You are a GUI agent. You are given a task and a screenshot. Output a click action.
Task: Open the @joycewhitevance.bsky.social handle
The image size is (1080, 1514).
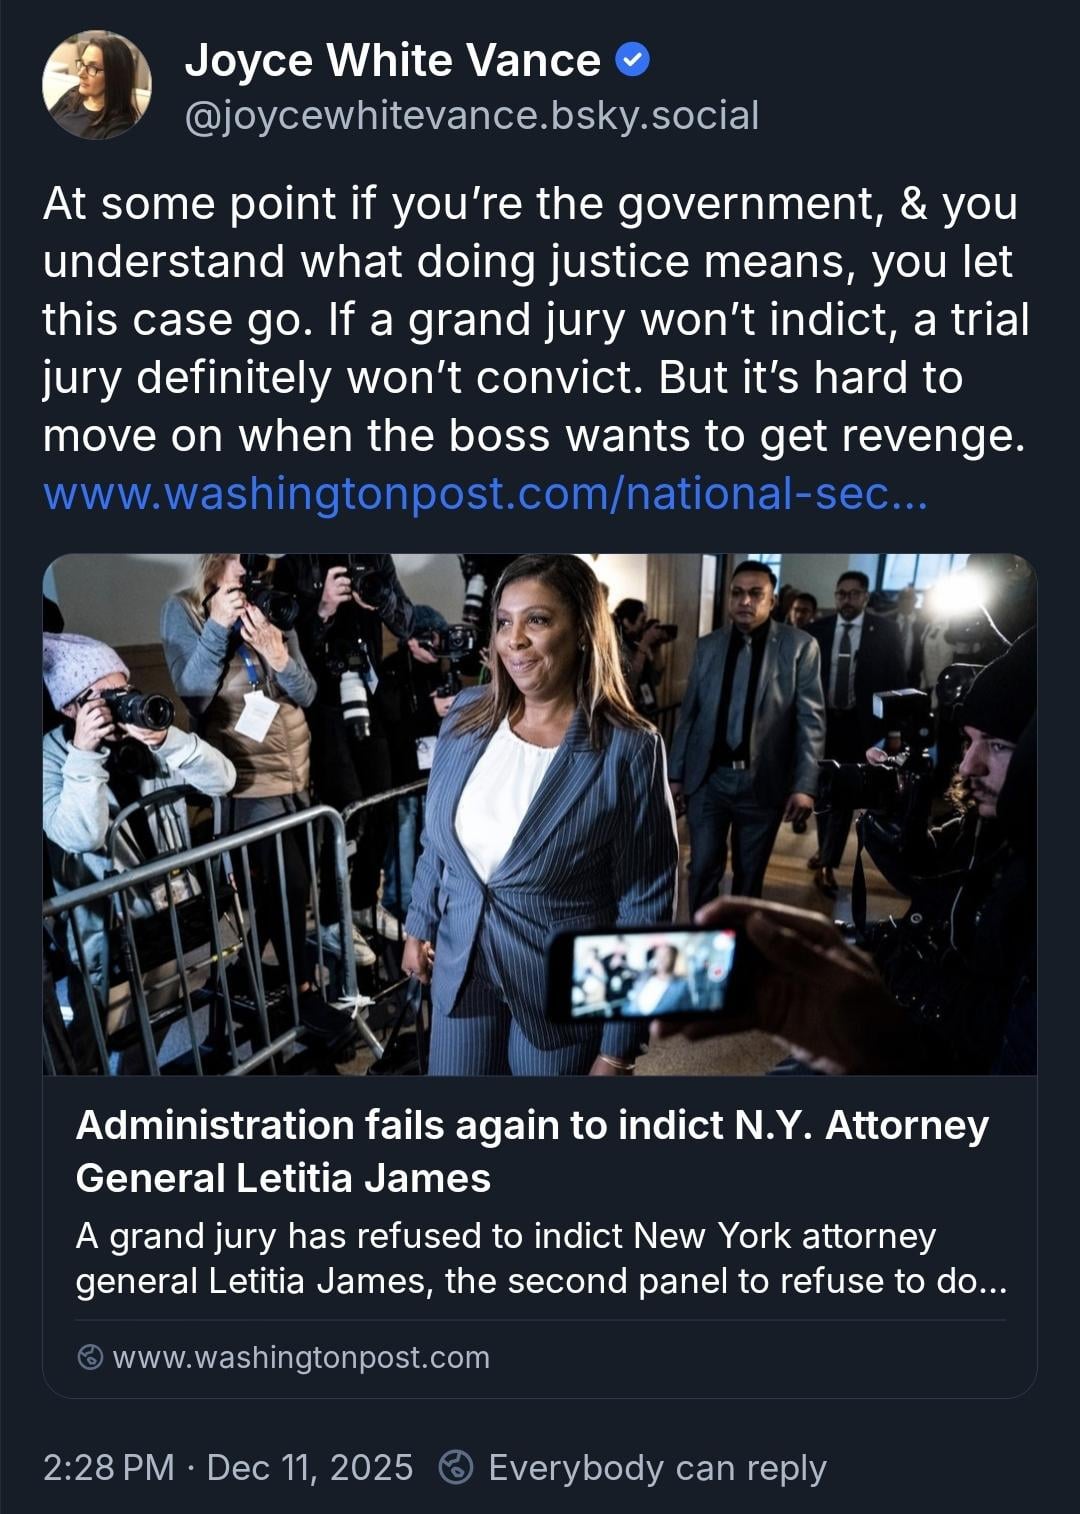[472, 116]
